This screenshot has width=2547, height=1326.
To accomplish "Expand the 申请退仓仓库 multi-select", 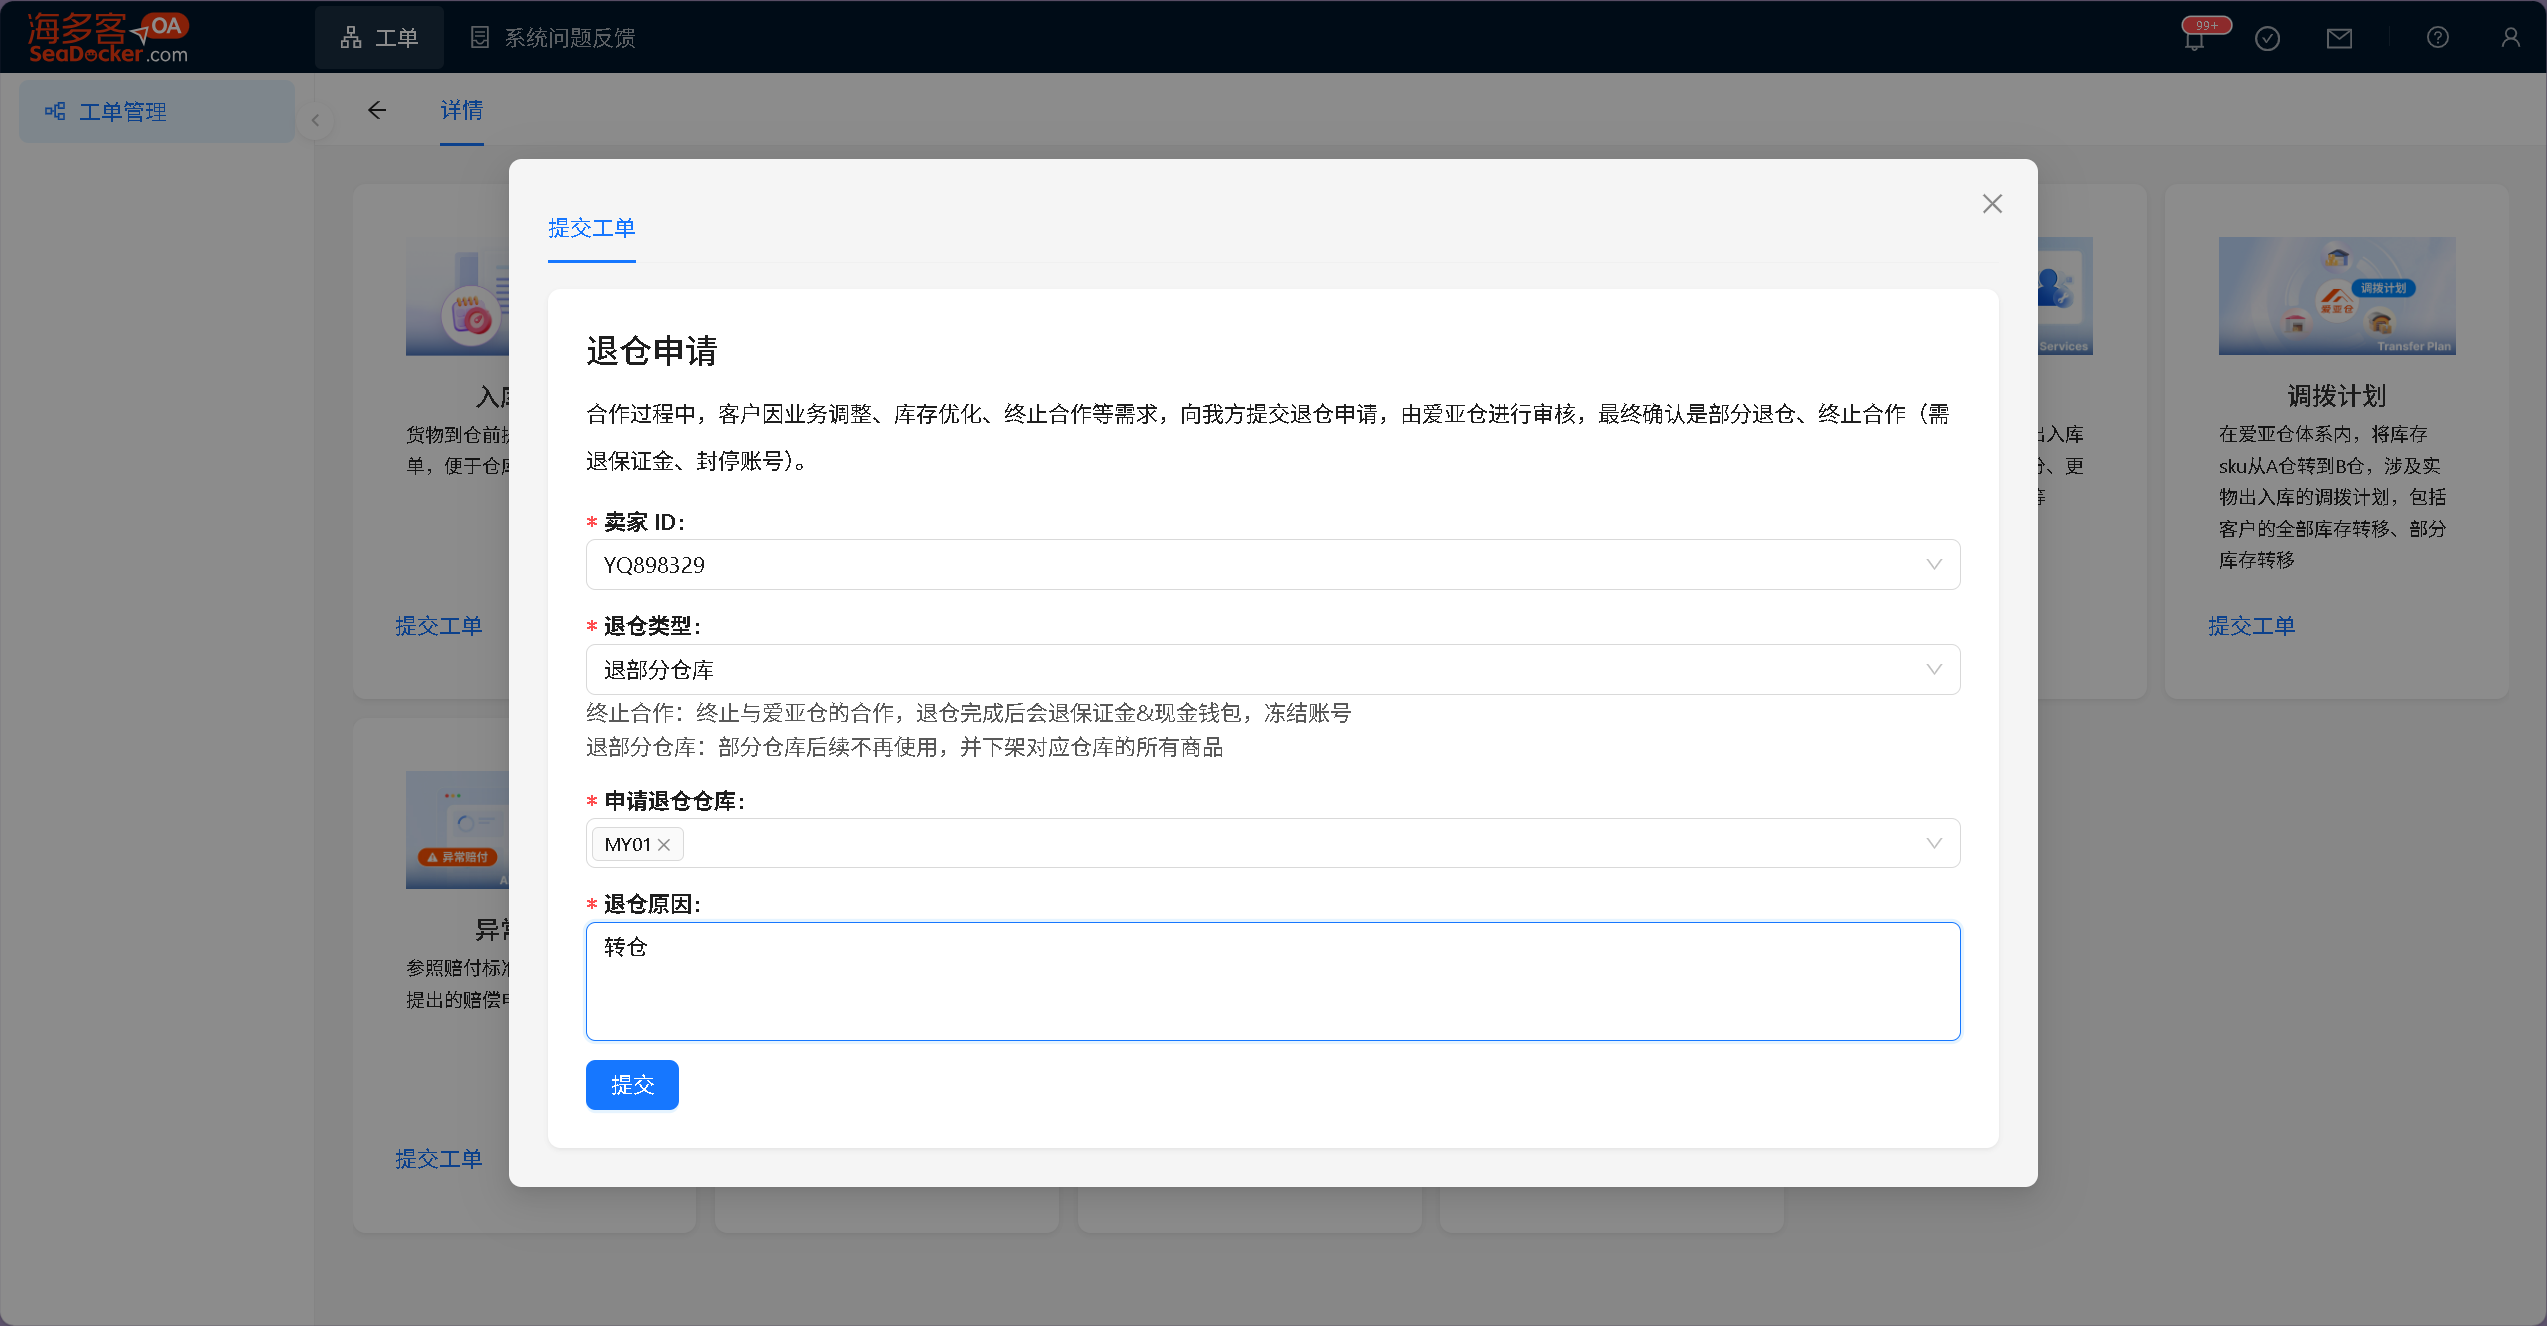I will (x=1933, y=844).
